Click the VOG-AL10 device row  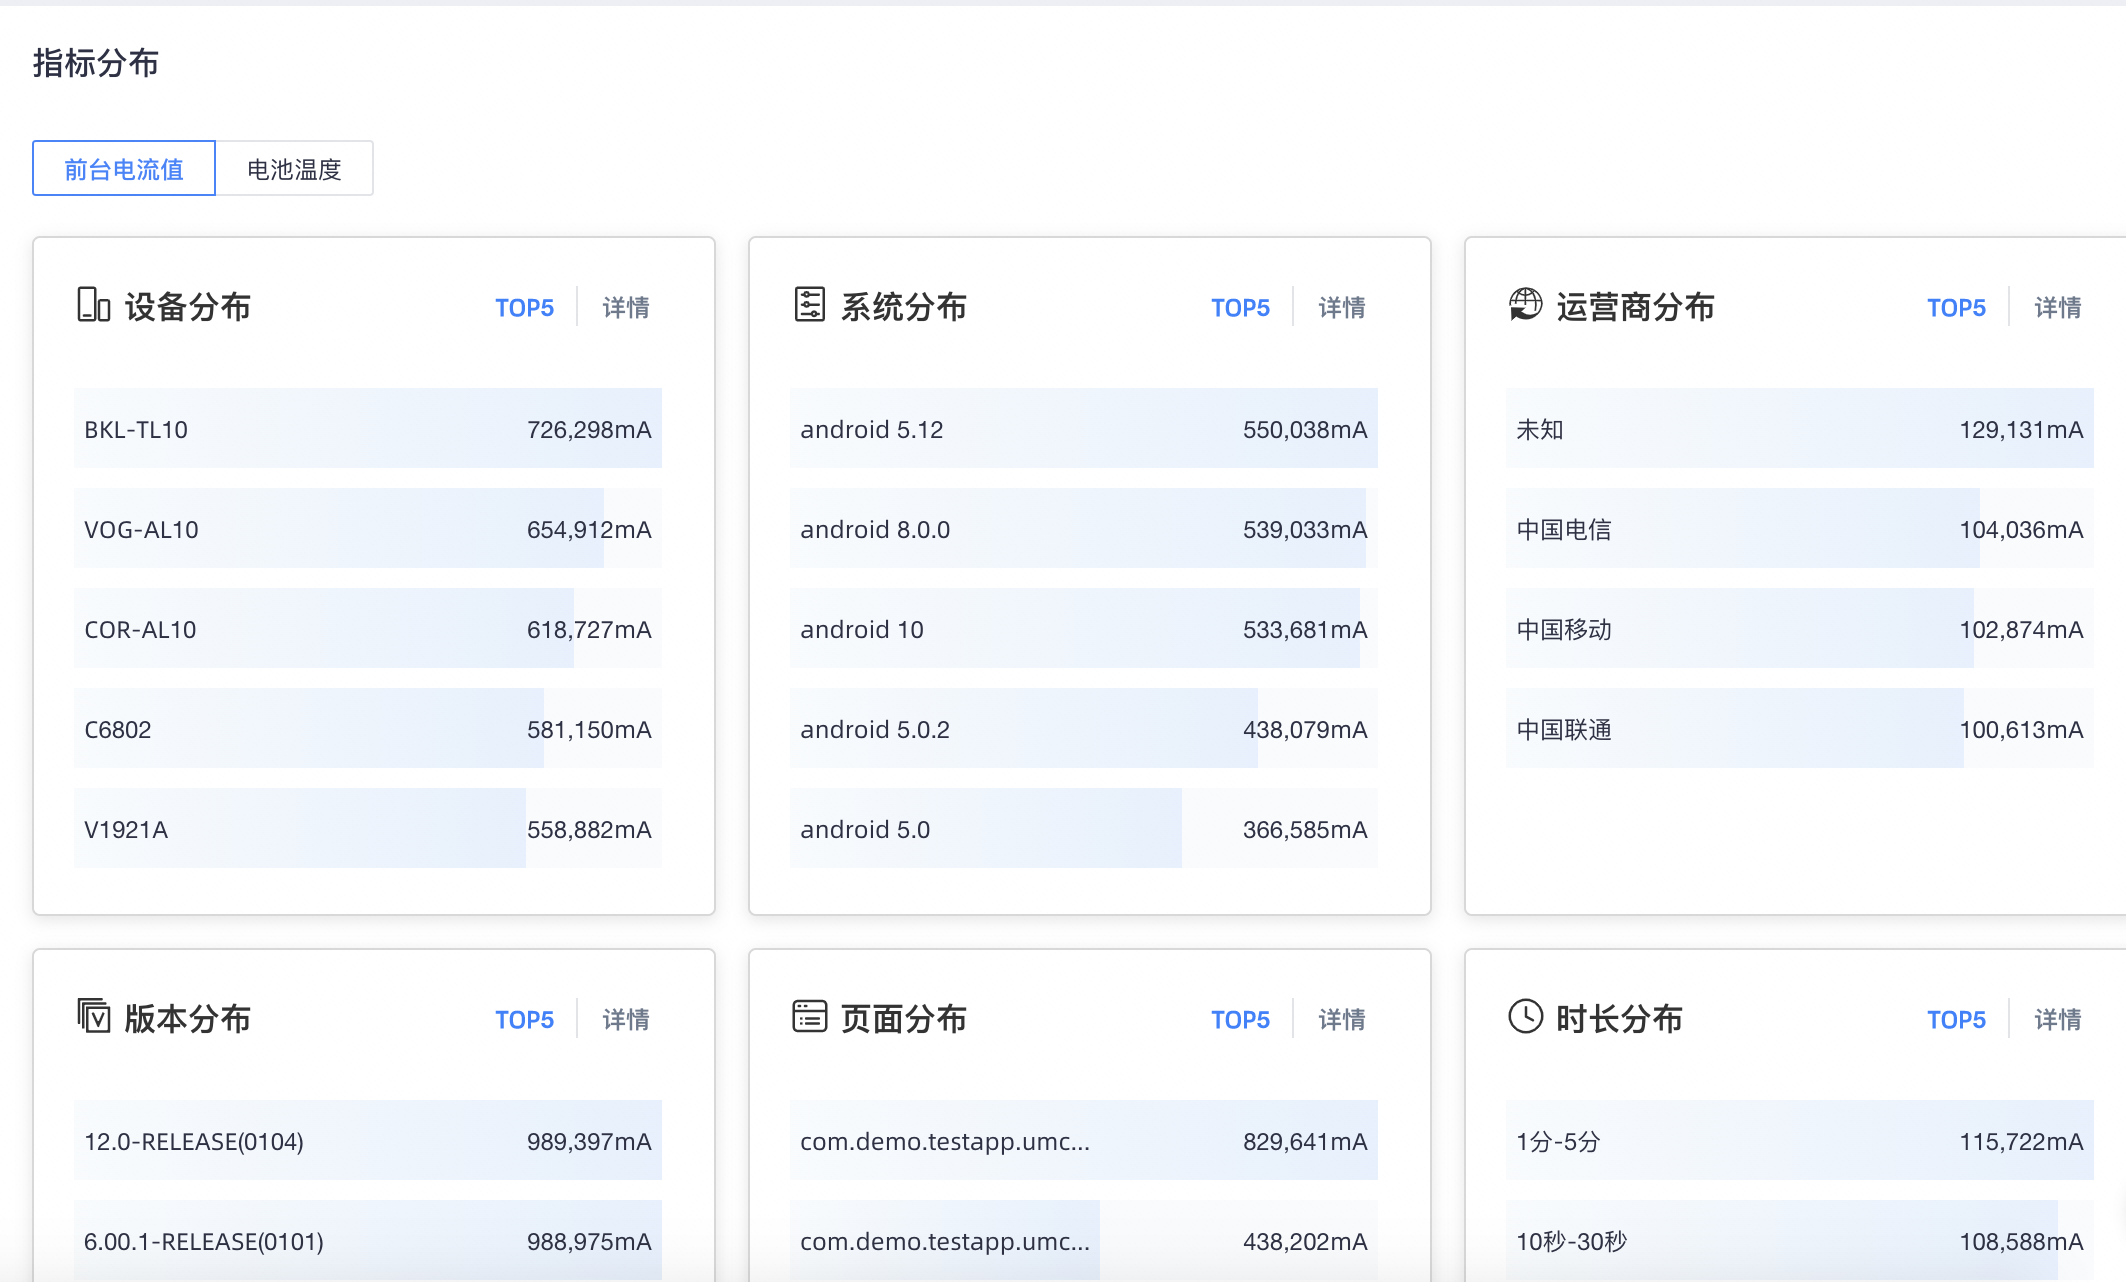[x=368, y=528]
